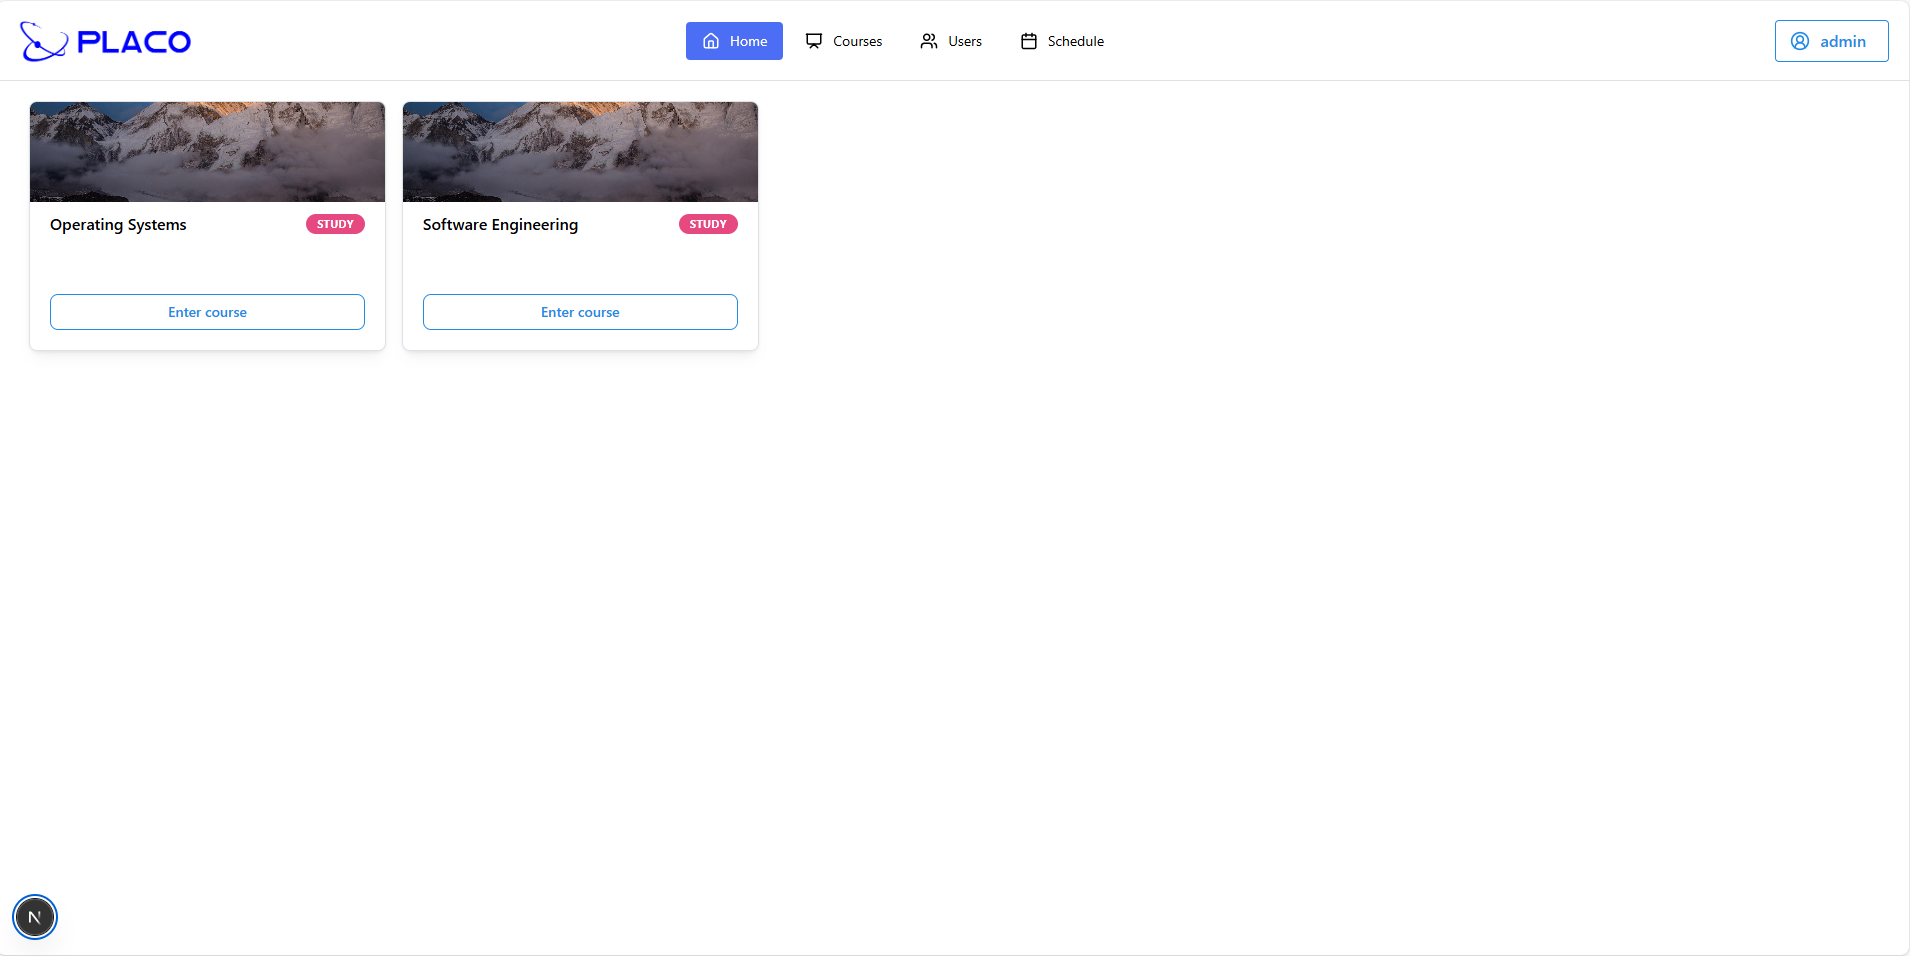Click the Schedule calendar icon
The height and width of the screenshot is (956, 1910).
[x=1029, y=41]
